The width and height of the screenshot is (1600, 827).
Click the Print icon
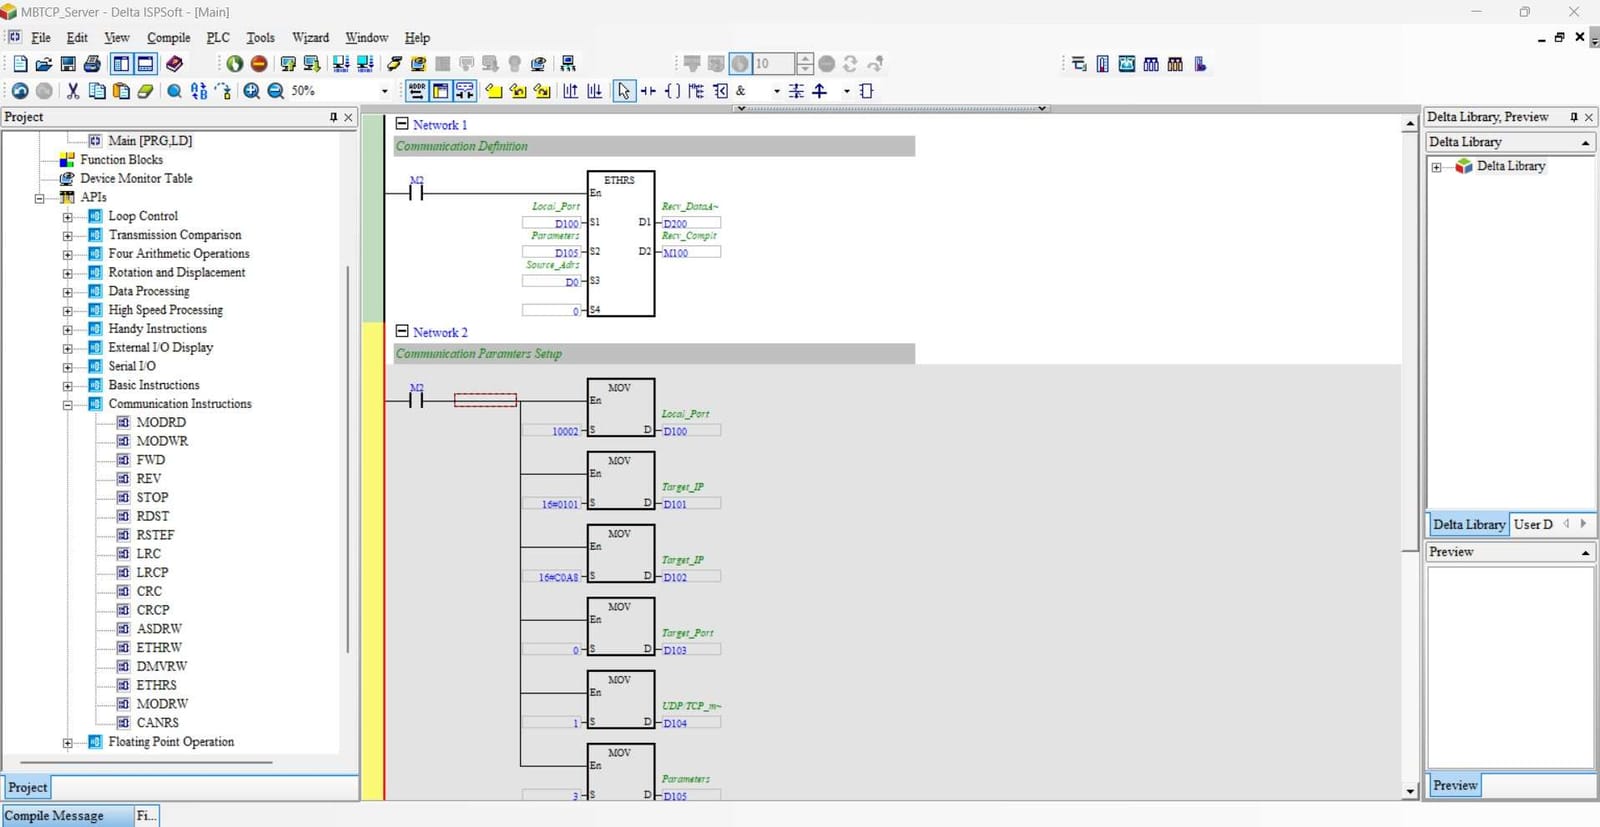93,64
